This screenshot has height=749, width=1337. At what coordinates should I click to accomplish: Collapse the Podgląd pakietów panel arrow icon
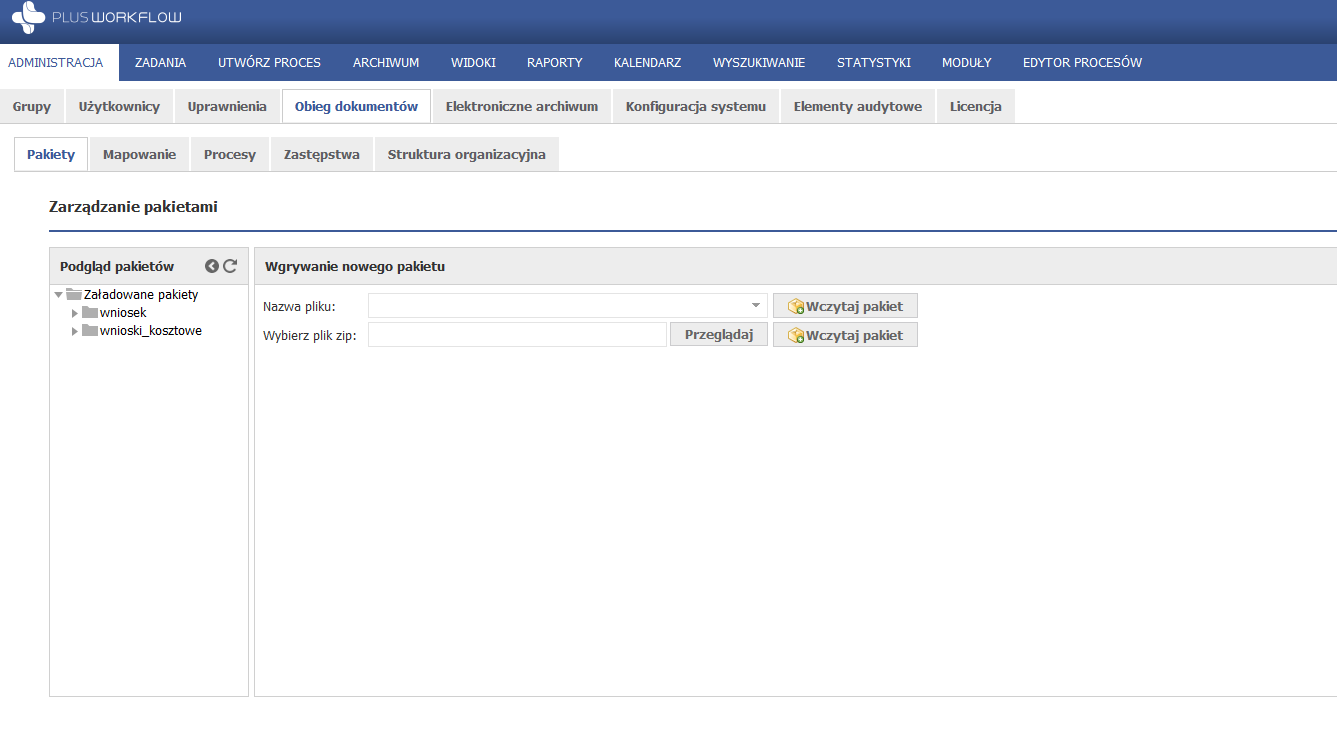point(212,266)
